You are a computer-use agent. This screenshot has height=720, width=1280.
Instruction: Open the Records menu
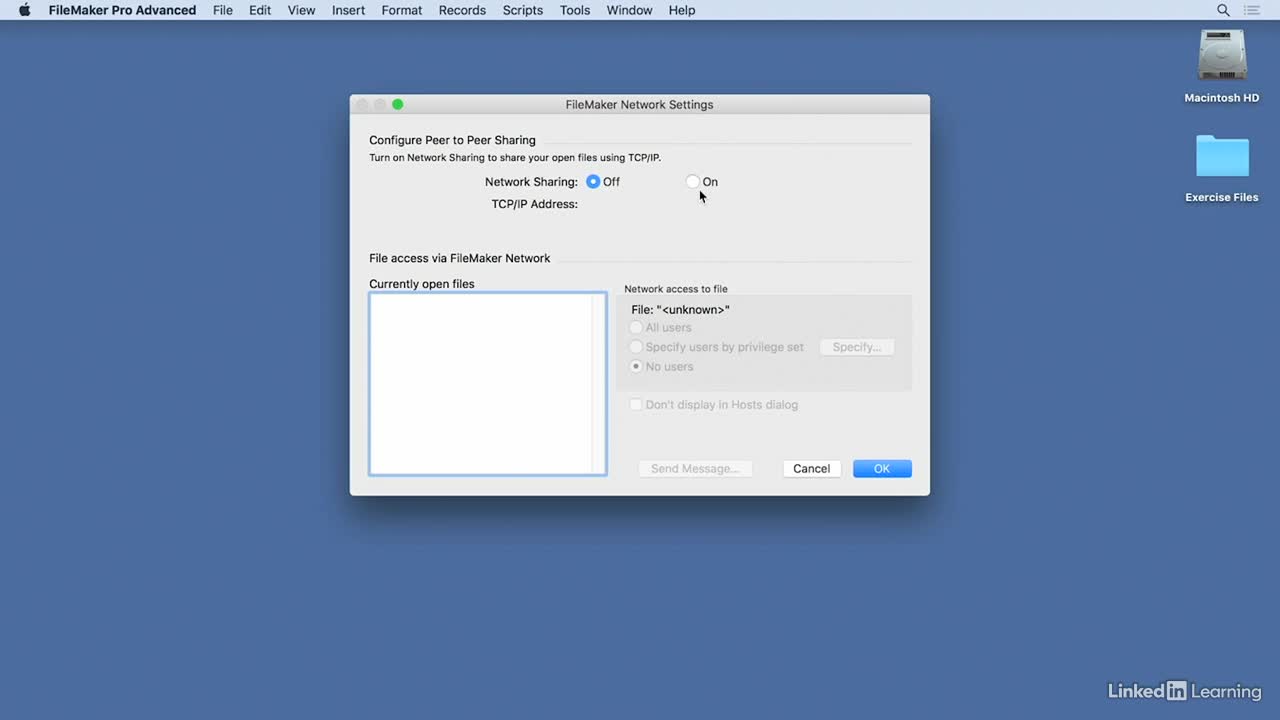462,10
